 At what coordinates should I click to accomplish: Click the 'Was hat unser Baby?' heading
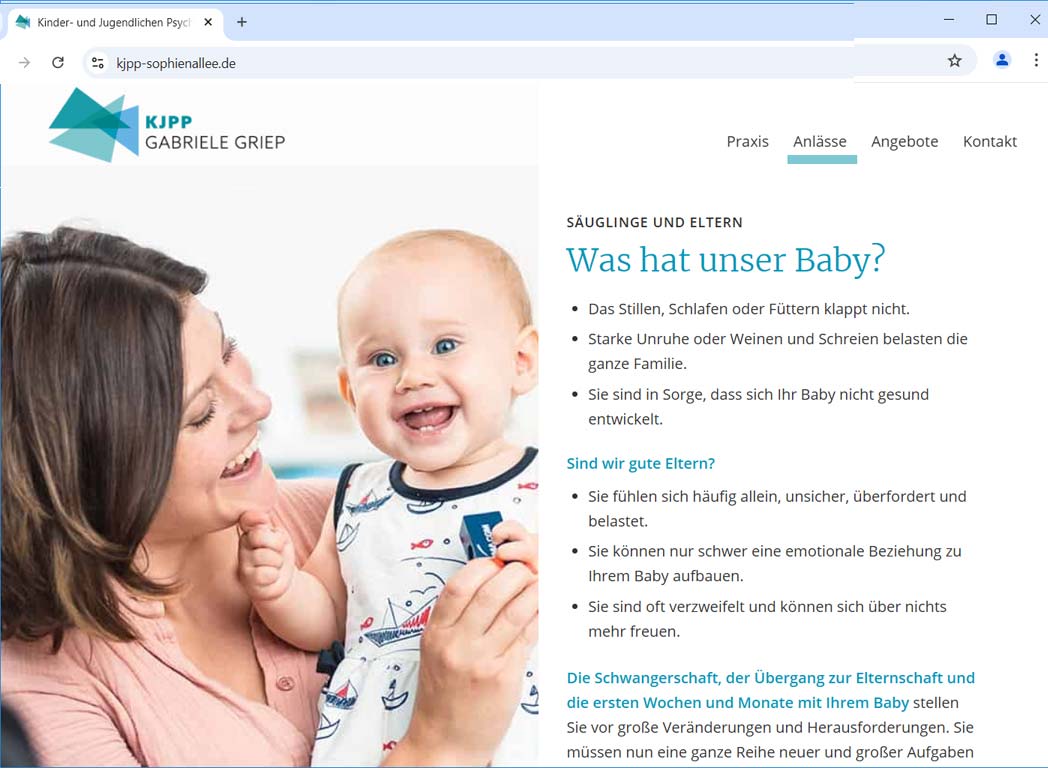[726, 260]
